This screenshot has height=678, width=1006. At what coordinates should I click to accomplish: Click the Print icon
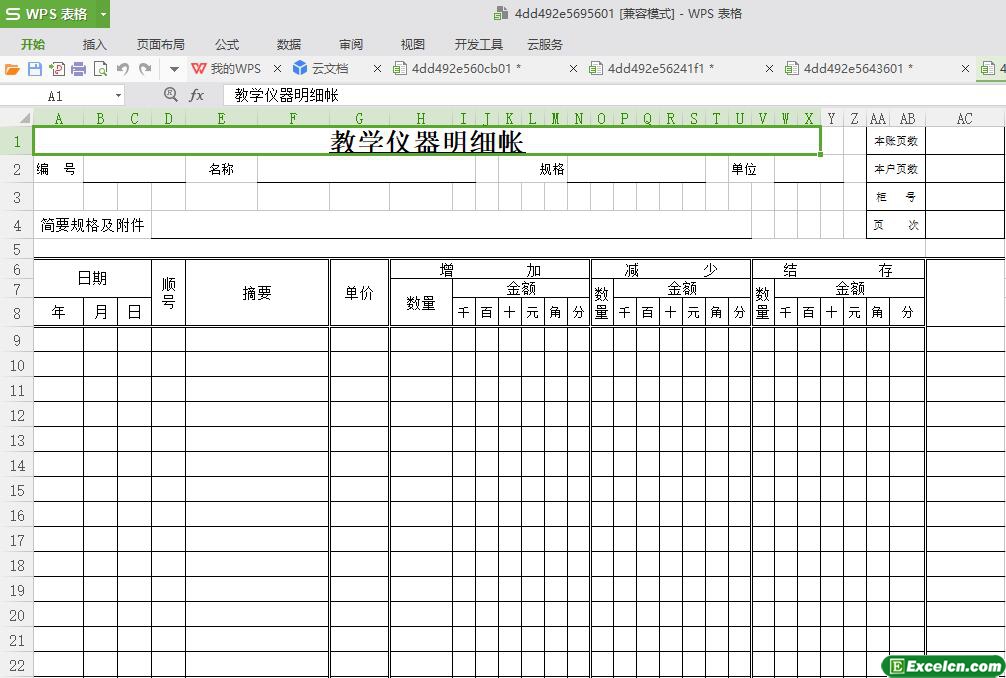click(x=78, y=69)
